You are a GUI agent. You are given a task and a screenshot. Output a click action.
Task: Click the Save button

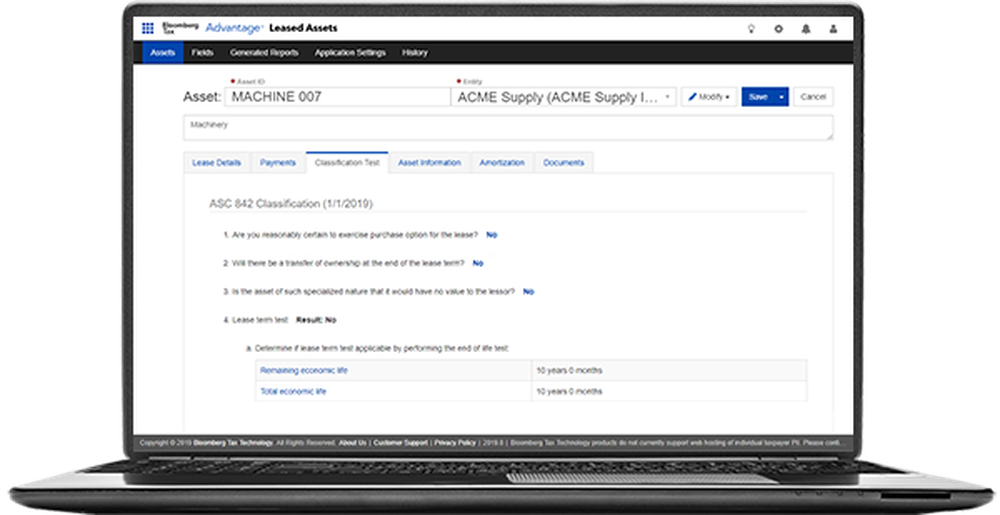(758, 97)
